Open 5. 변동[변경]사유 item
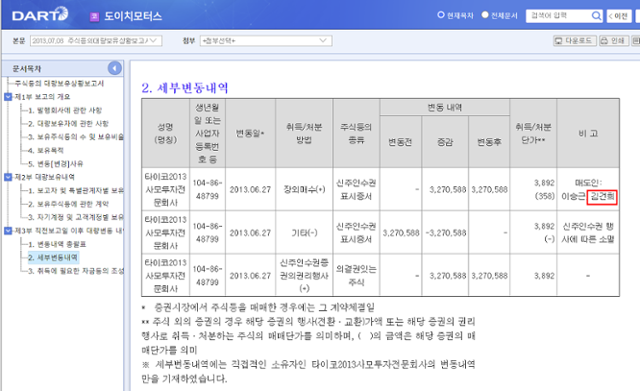Viewport: 640px width, 391px height. click(x=56, y=164)
